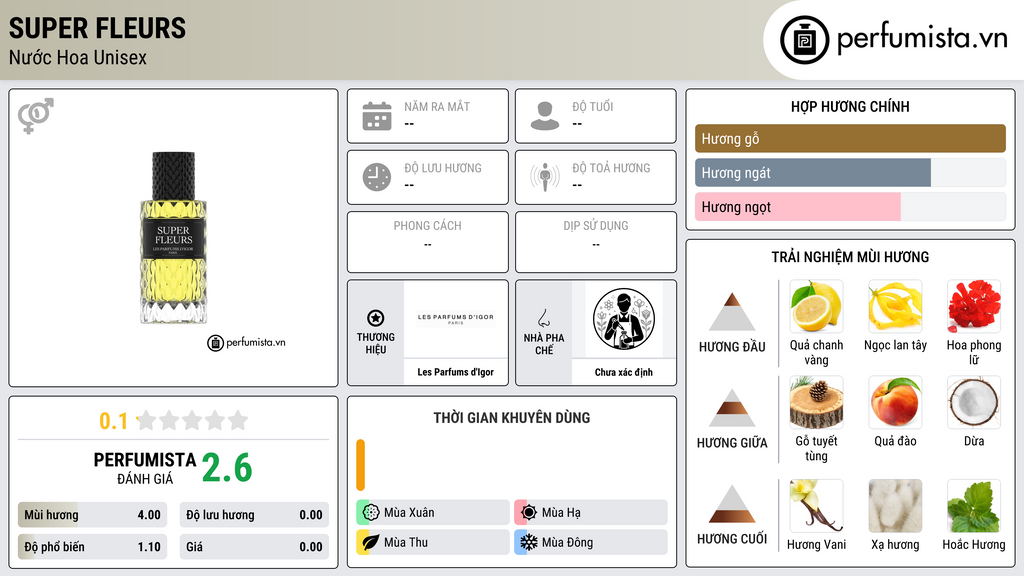This screenshot has width=1024, height=576.
Task: Click the SUPER FLEURS title text
Action: pos(97,28)
